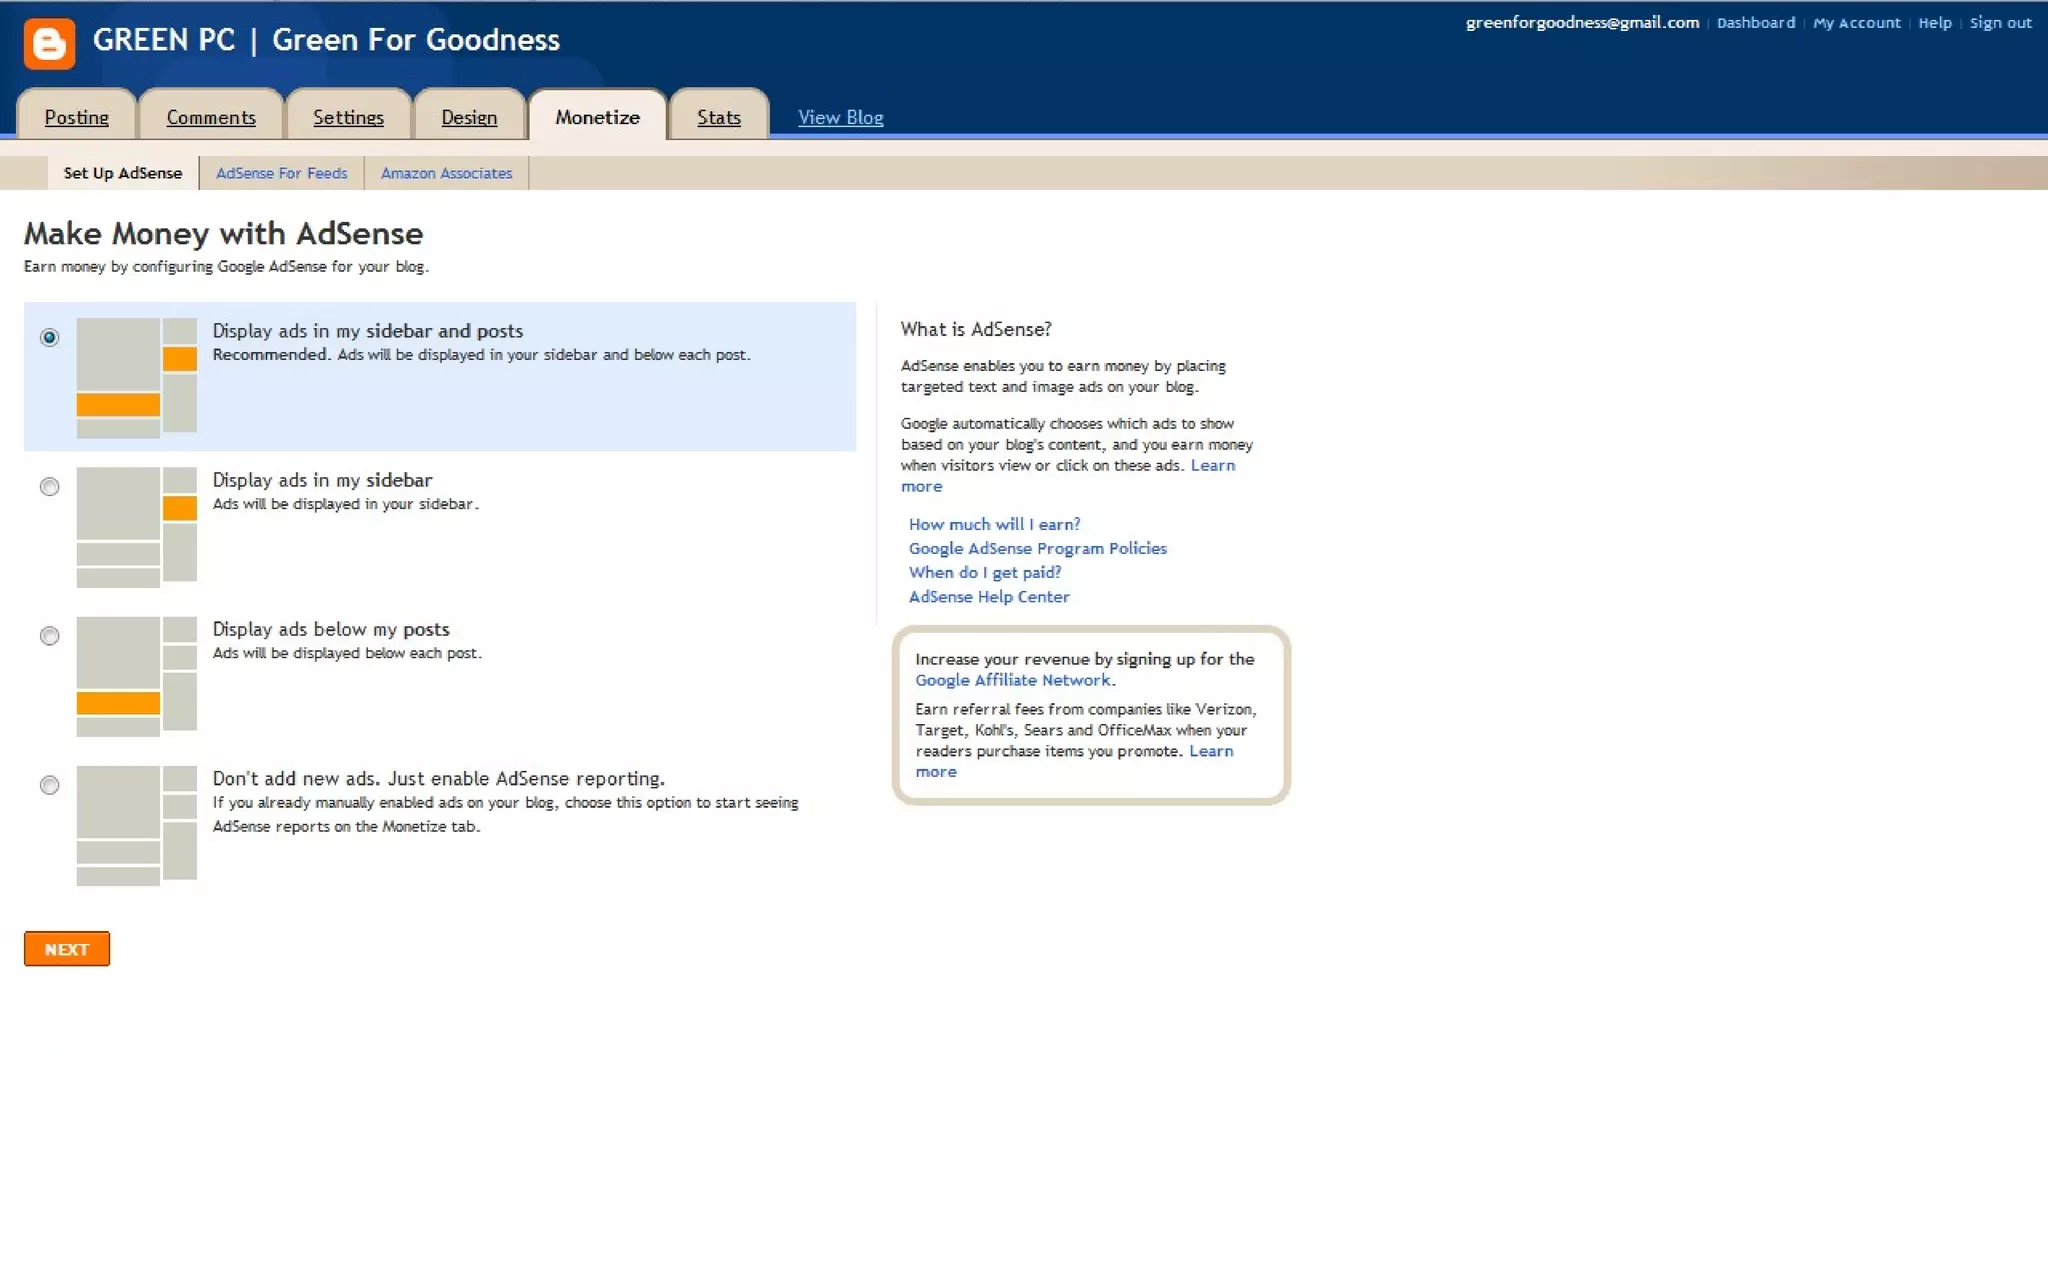Open the Amazon Associates sub-tab
Viewport: 2048px width, 1280px height.
(x=446, y=173)
